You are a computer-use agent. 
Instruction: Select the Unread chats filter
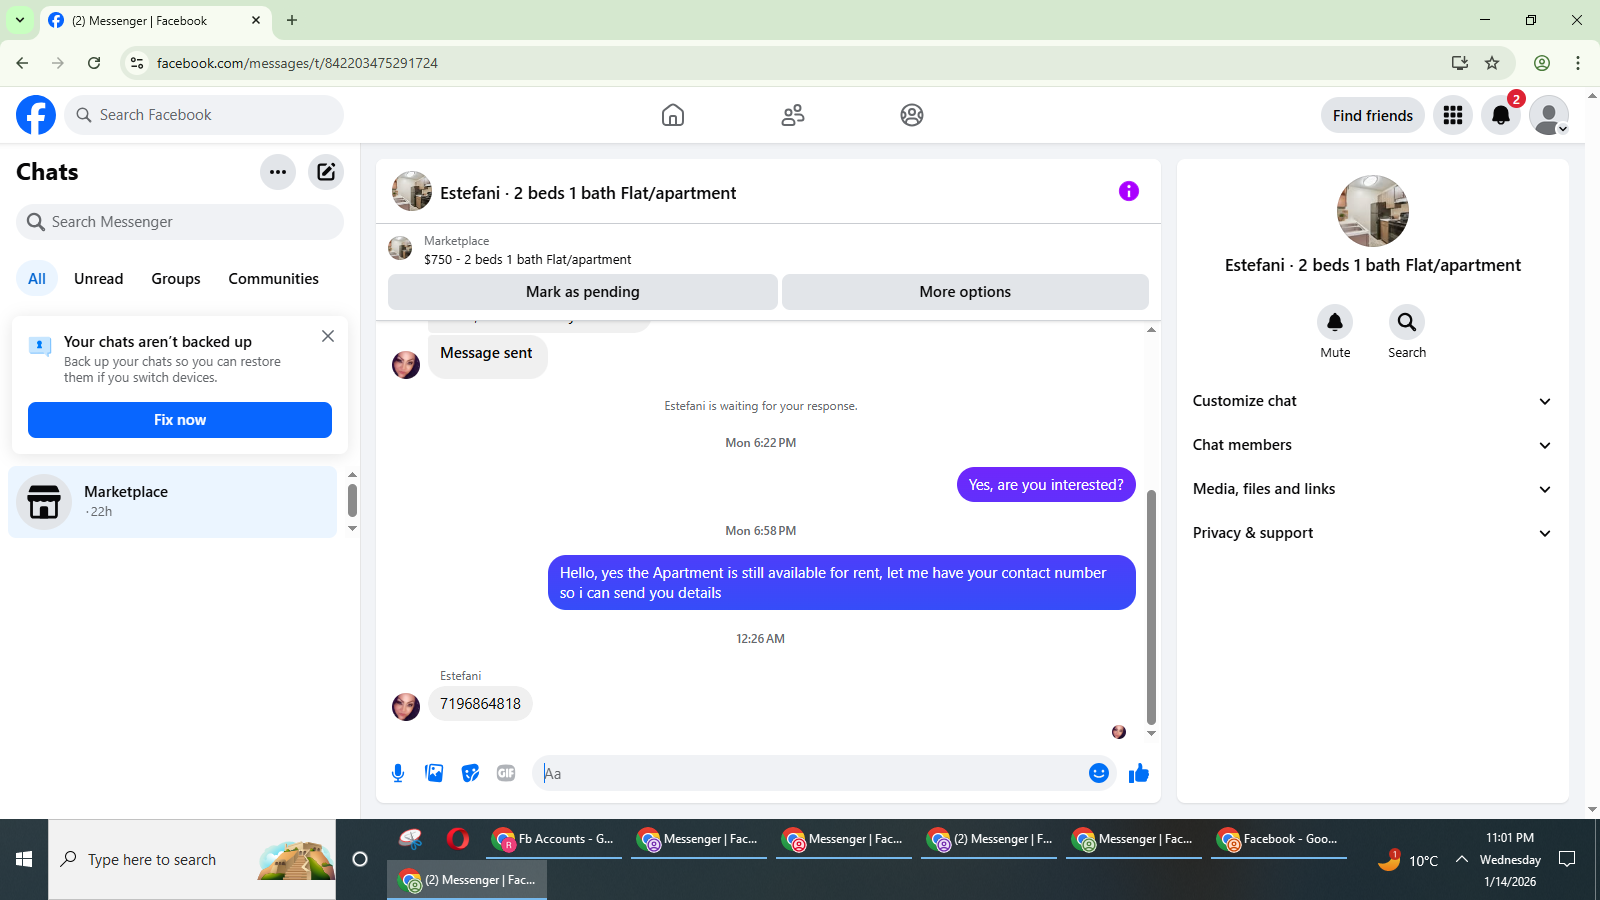point(98,279)
